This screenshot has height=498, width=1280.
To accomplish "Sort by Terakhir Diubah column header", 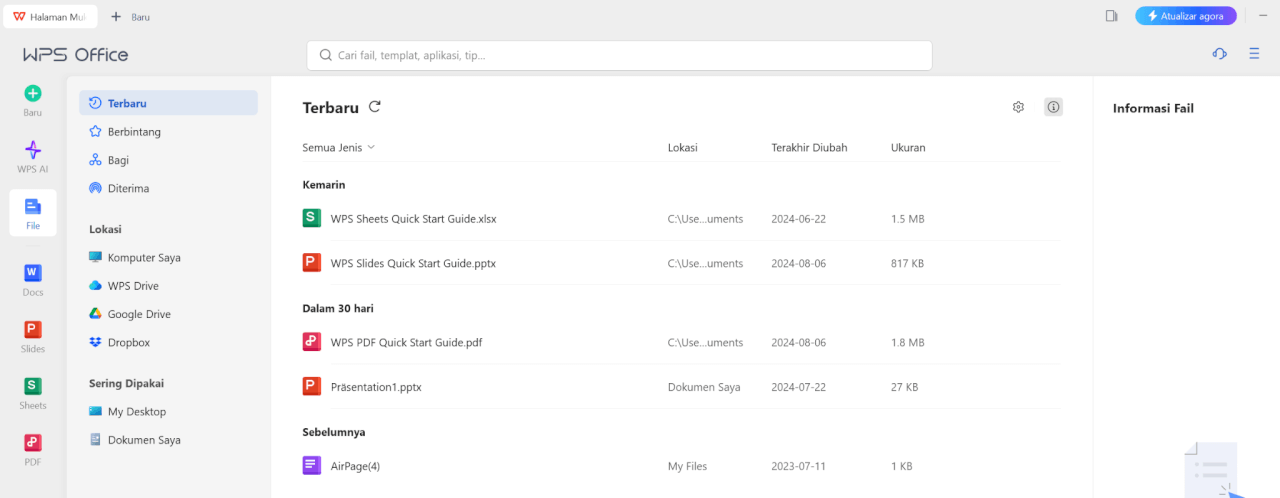I will tap(809, 148).
